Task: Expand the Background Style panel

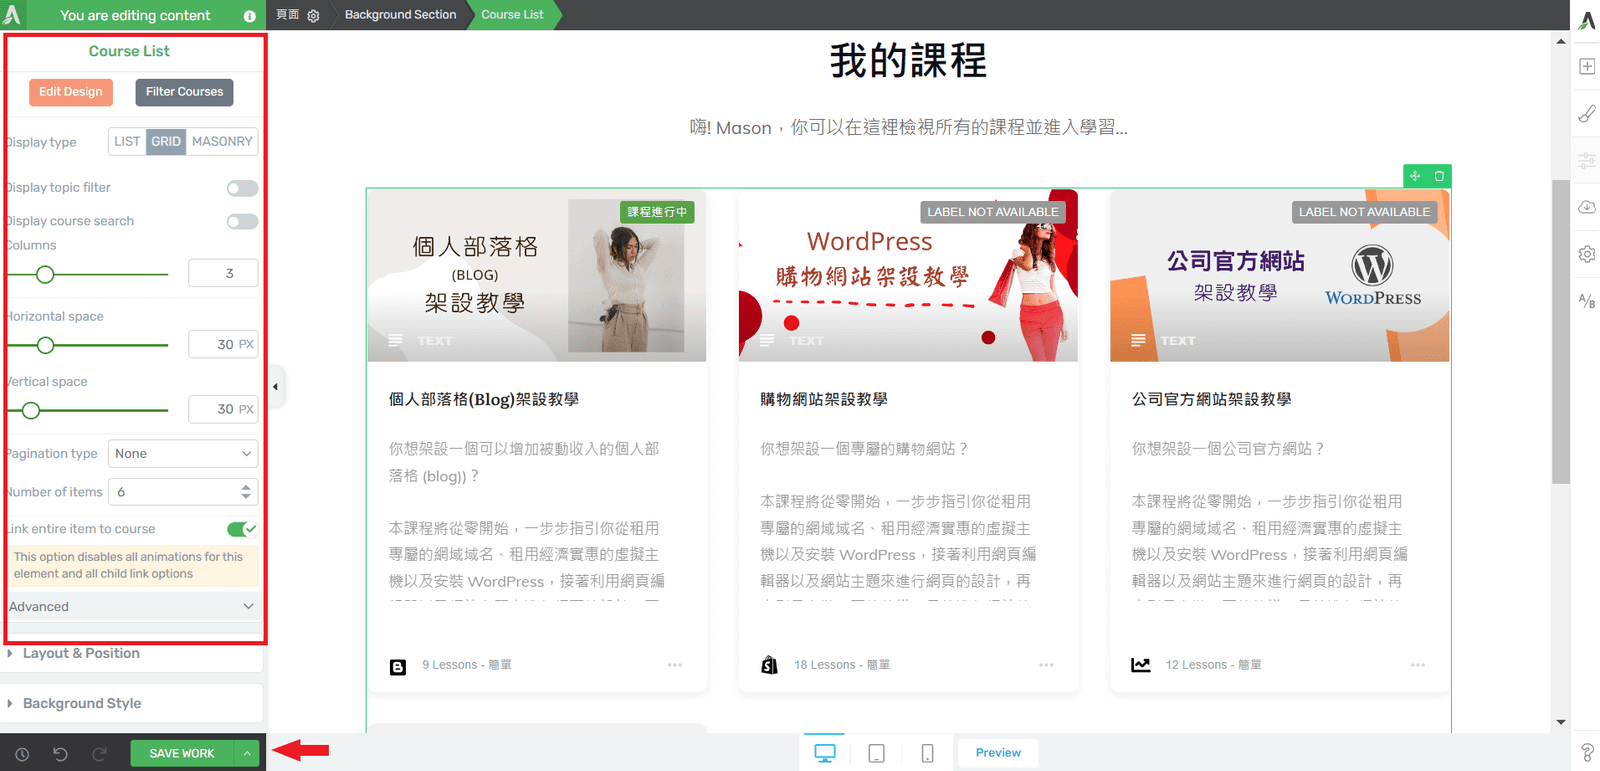Action: tap(132, 704)
